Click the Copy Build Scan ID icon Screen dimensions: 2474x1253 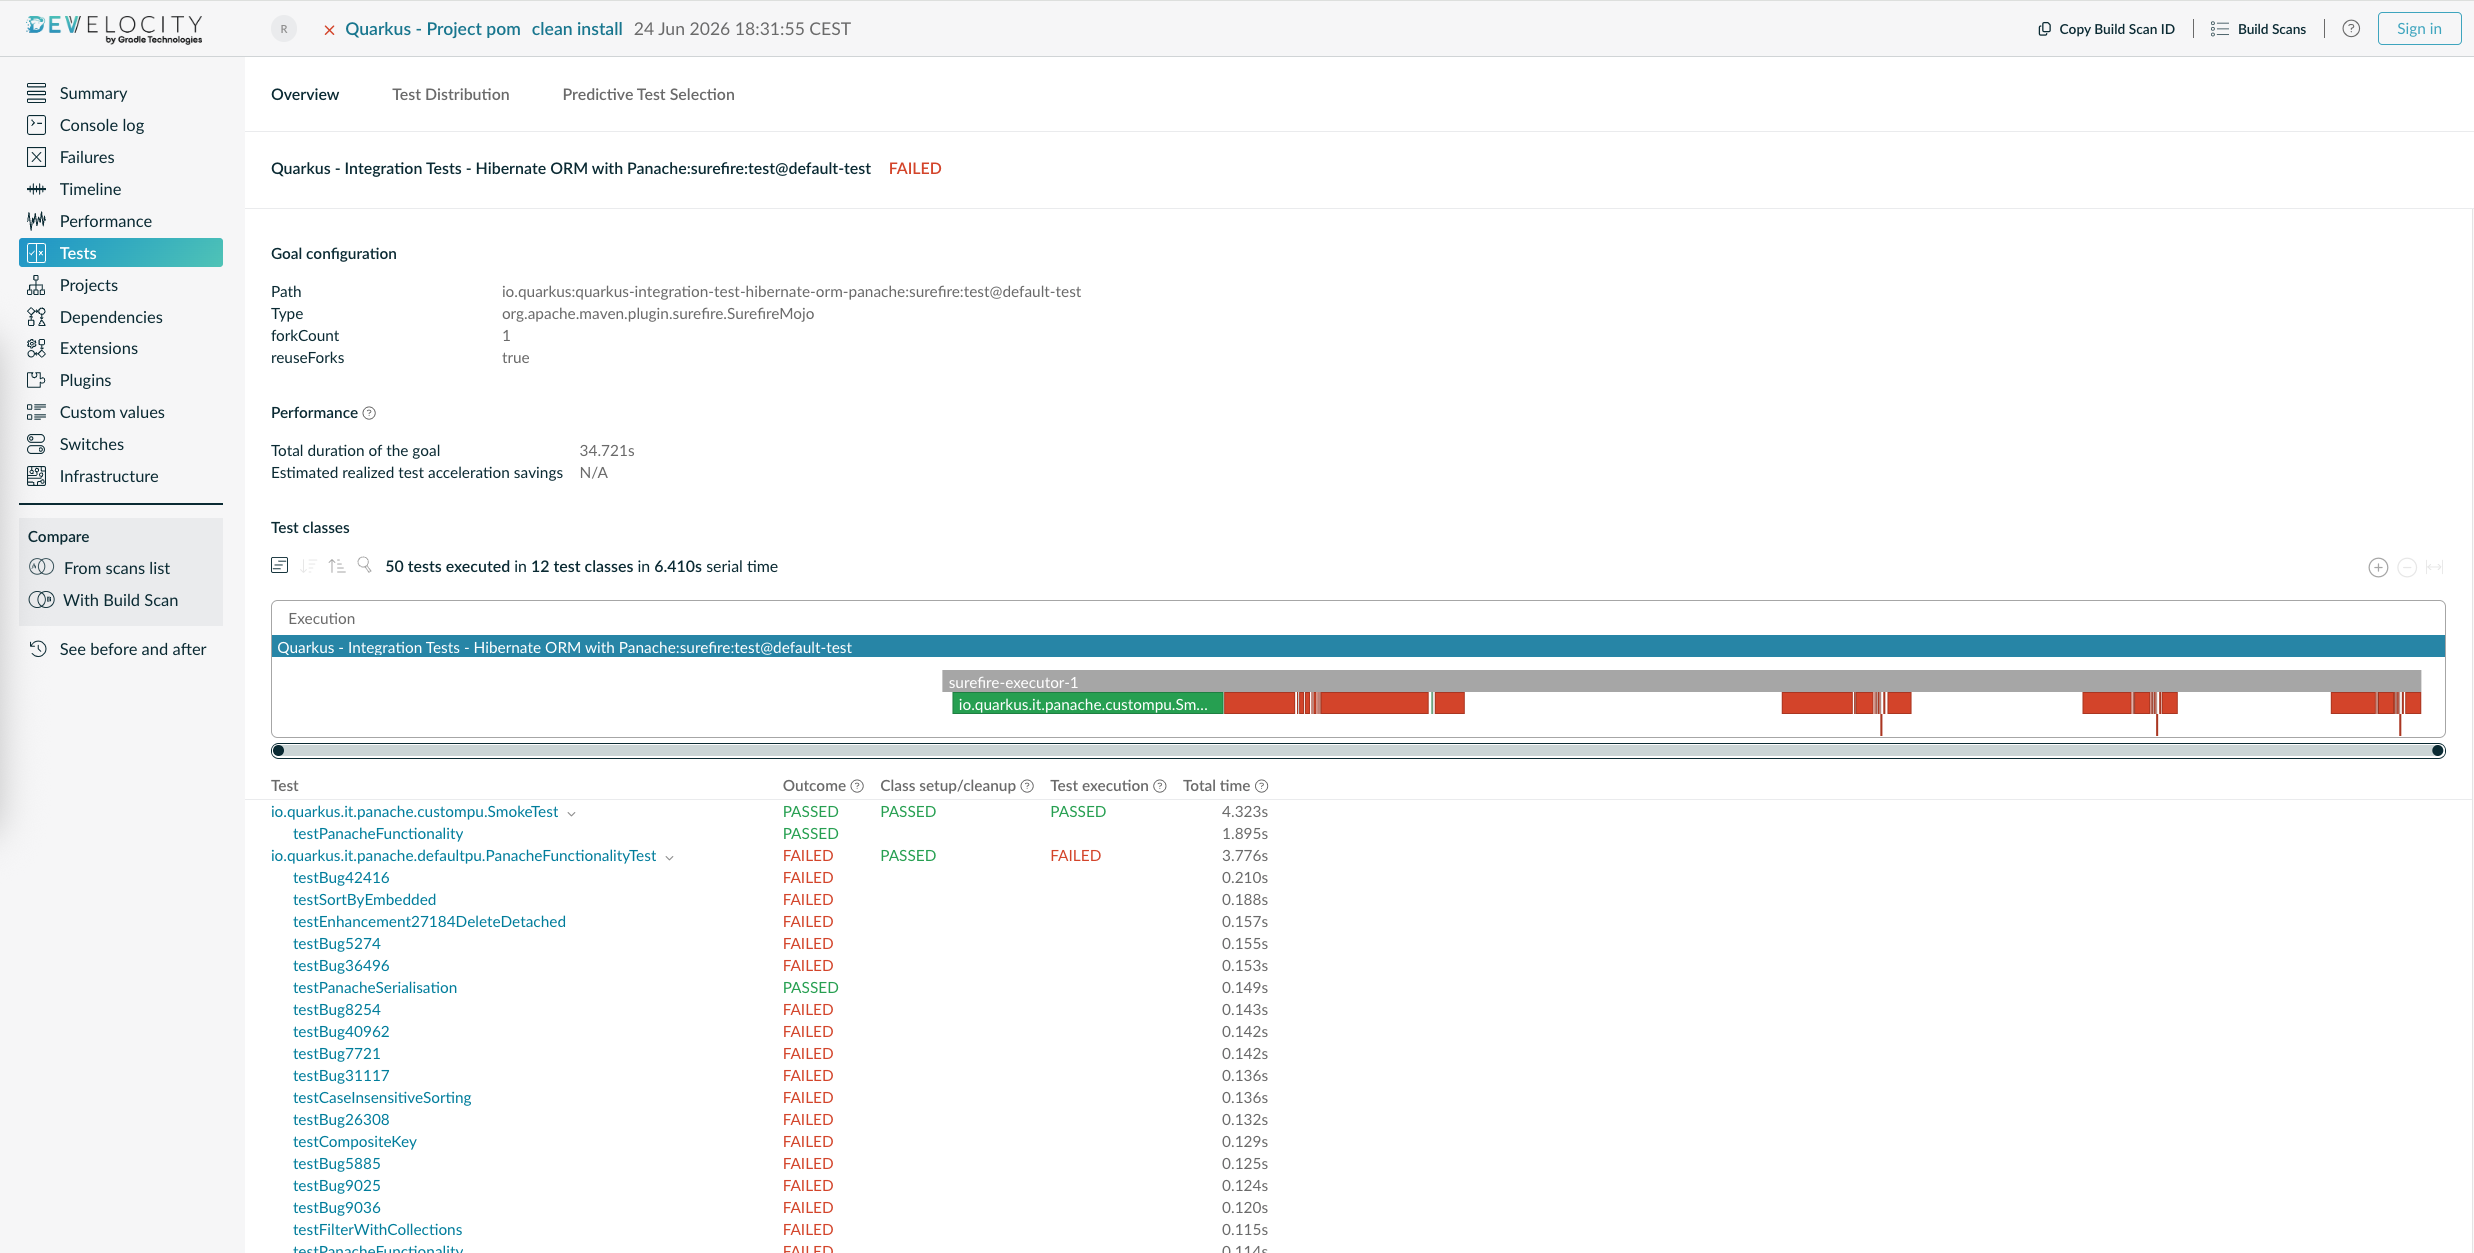[2044, 29]
